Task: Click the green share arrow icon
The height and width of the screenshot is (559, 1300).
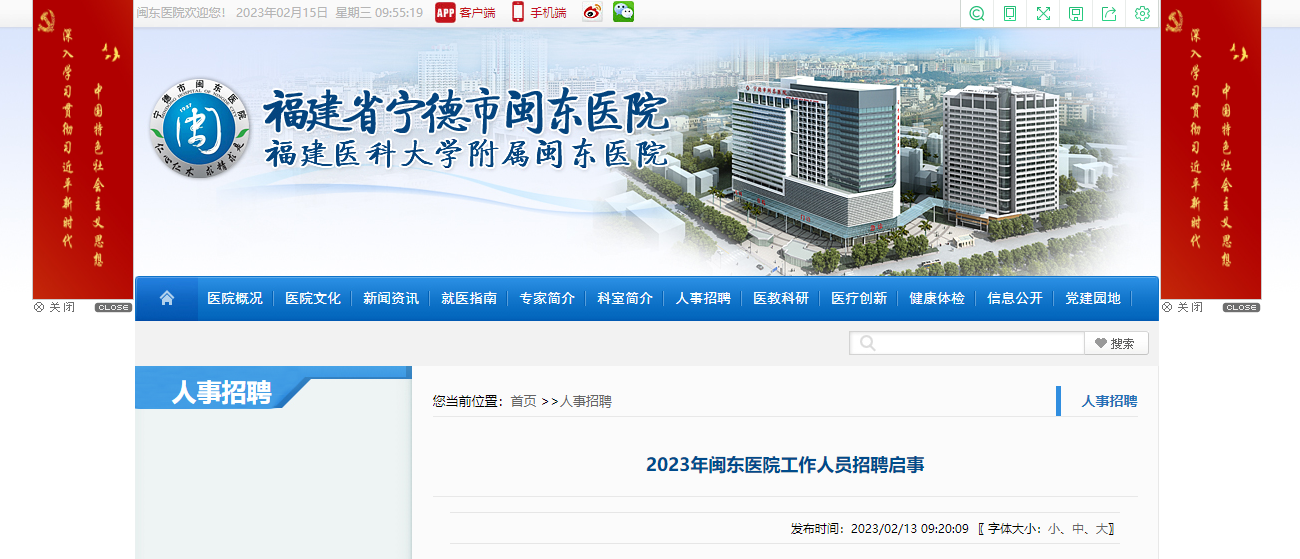Action: click(1109, 13)
